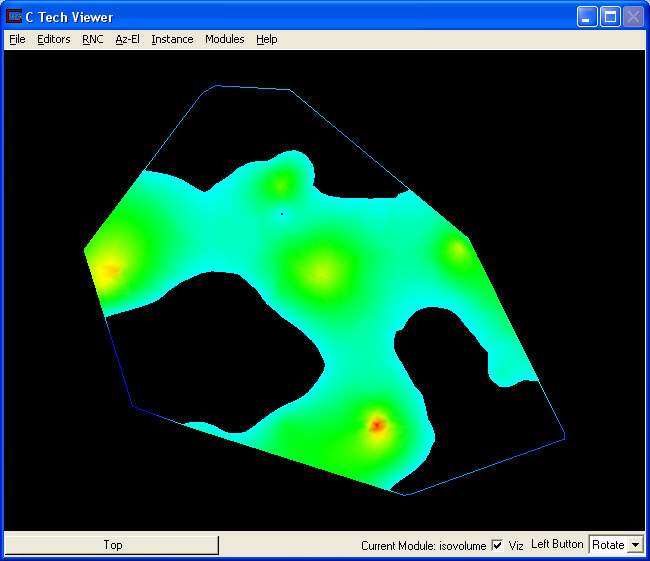Open the Help menu
650x561 pixels.
[267, 39]
